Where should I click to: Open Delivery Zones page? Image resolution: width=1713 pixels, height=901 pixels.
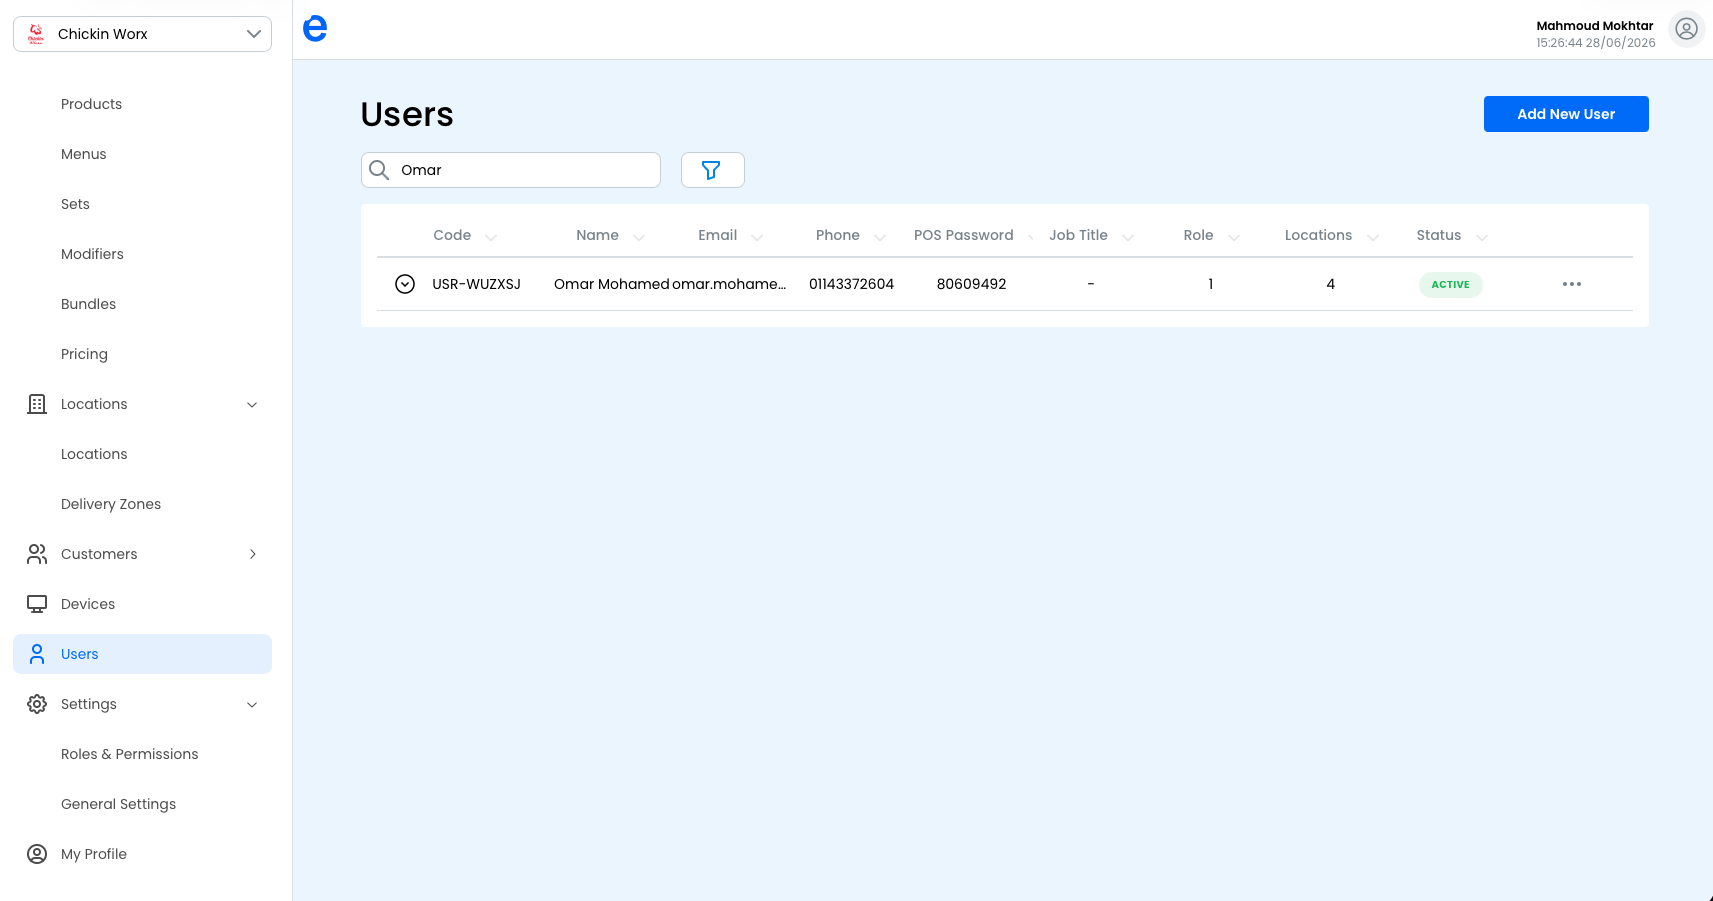[x=111, y=504]
